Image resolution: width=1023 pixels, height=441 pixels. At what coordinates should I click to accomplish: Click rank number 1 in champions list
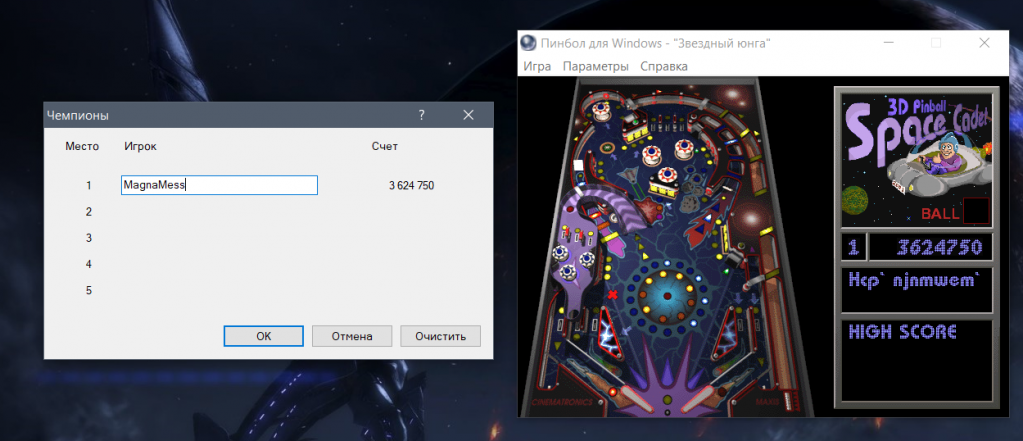tap(89, 186)
